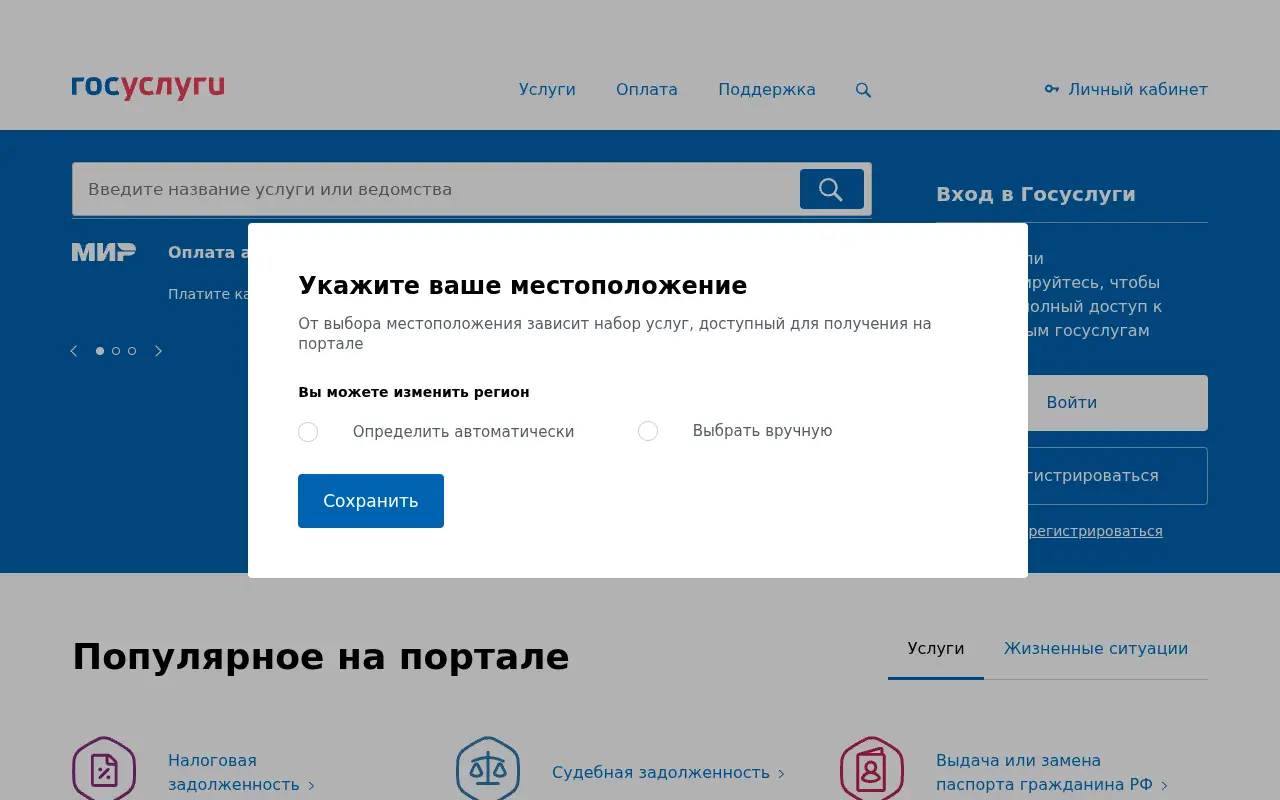Click the Вы можете изменить регион label
The width and height of the screenshot is (1280, 800).
414,392
